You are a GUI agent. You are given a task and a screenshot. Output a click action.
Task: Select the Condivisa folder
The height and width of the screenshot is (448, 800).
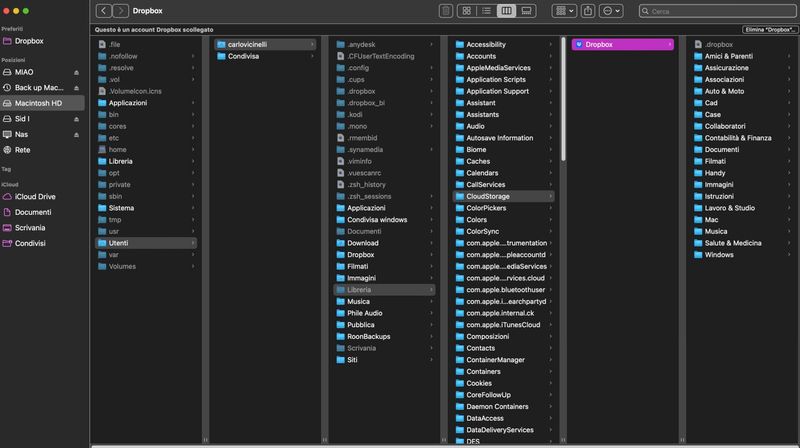(245, 56)
